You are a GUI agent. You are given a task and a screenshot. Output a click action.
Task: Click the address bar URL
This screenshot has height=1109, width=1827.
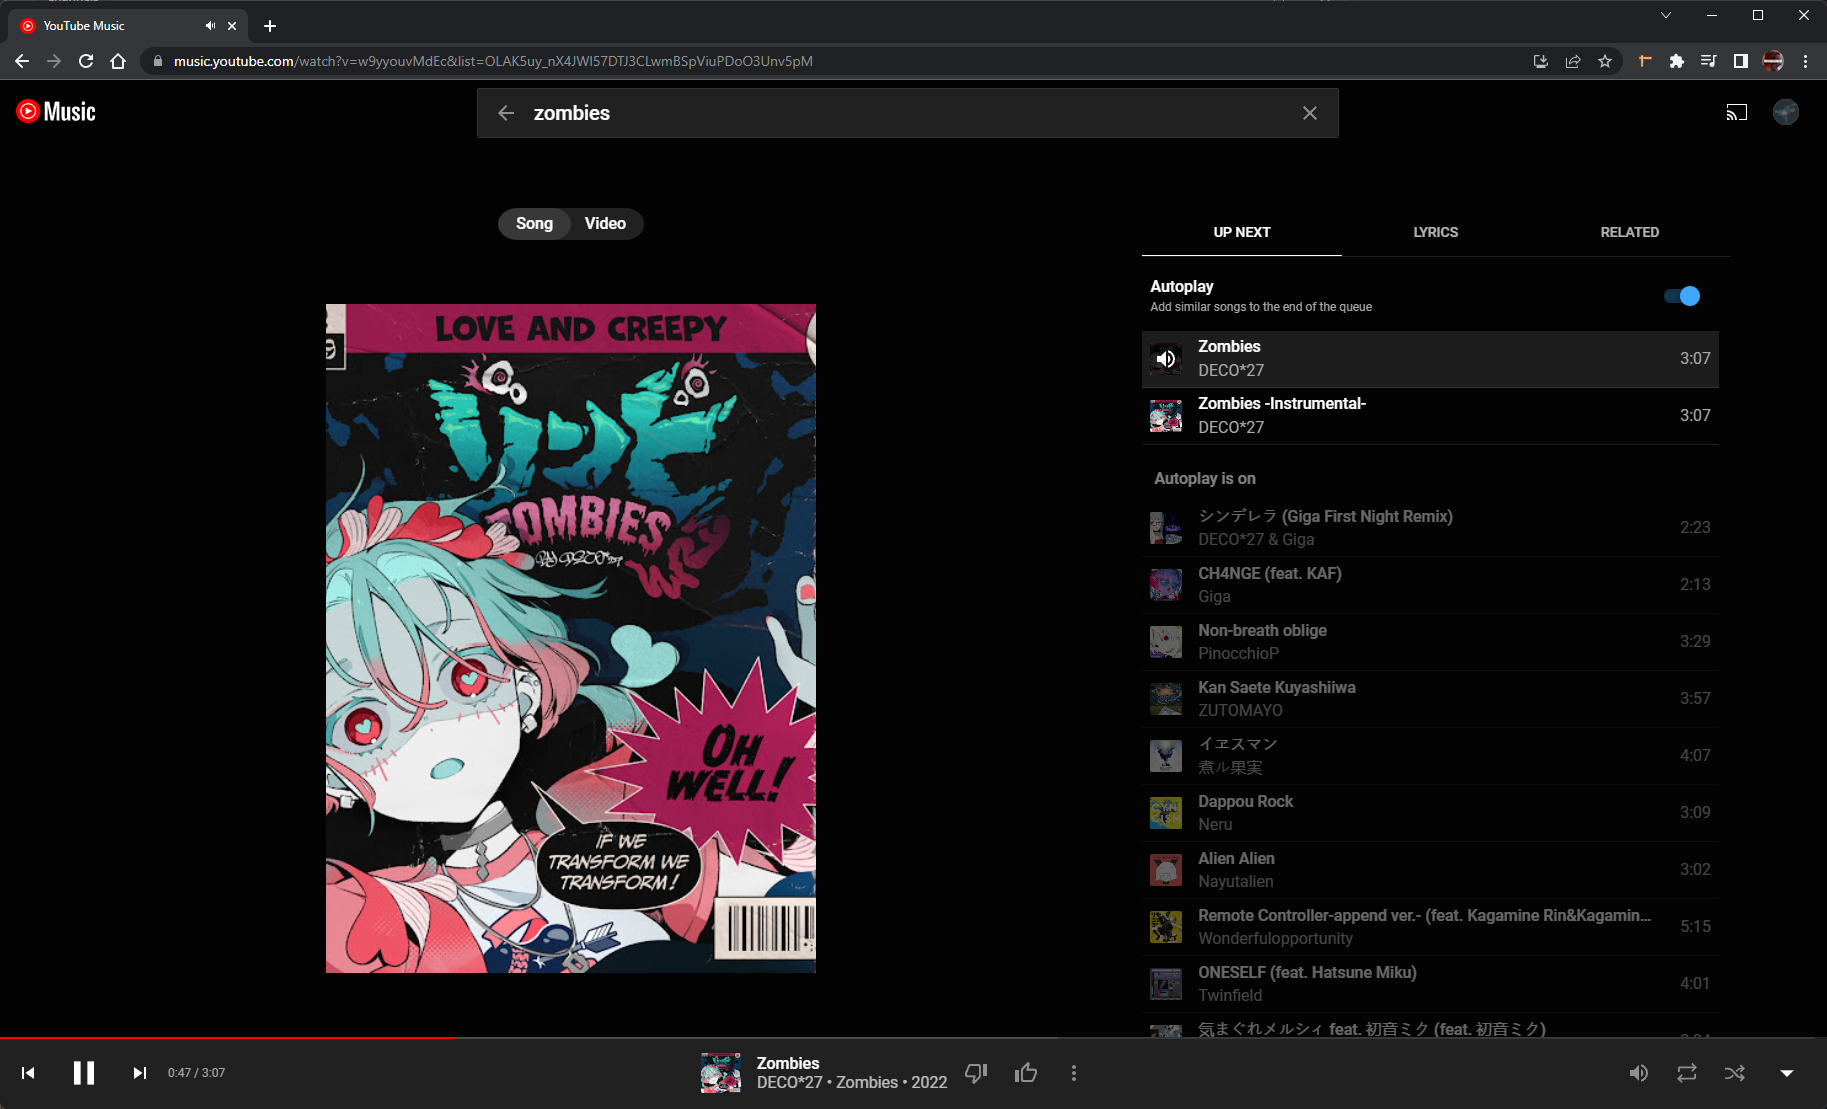click(493, 61)
